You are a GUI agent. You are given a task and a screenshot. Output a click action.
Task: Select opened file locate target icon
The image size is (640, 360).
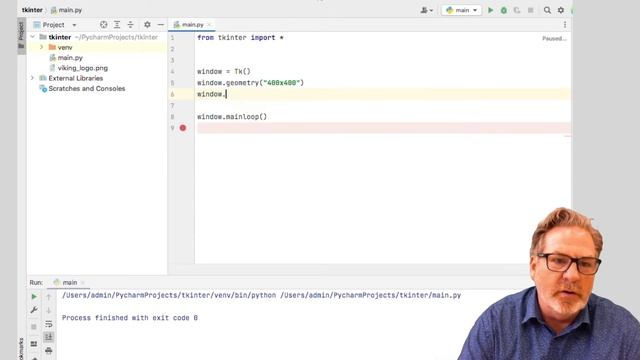(104, 25)
